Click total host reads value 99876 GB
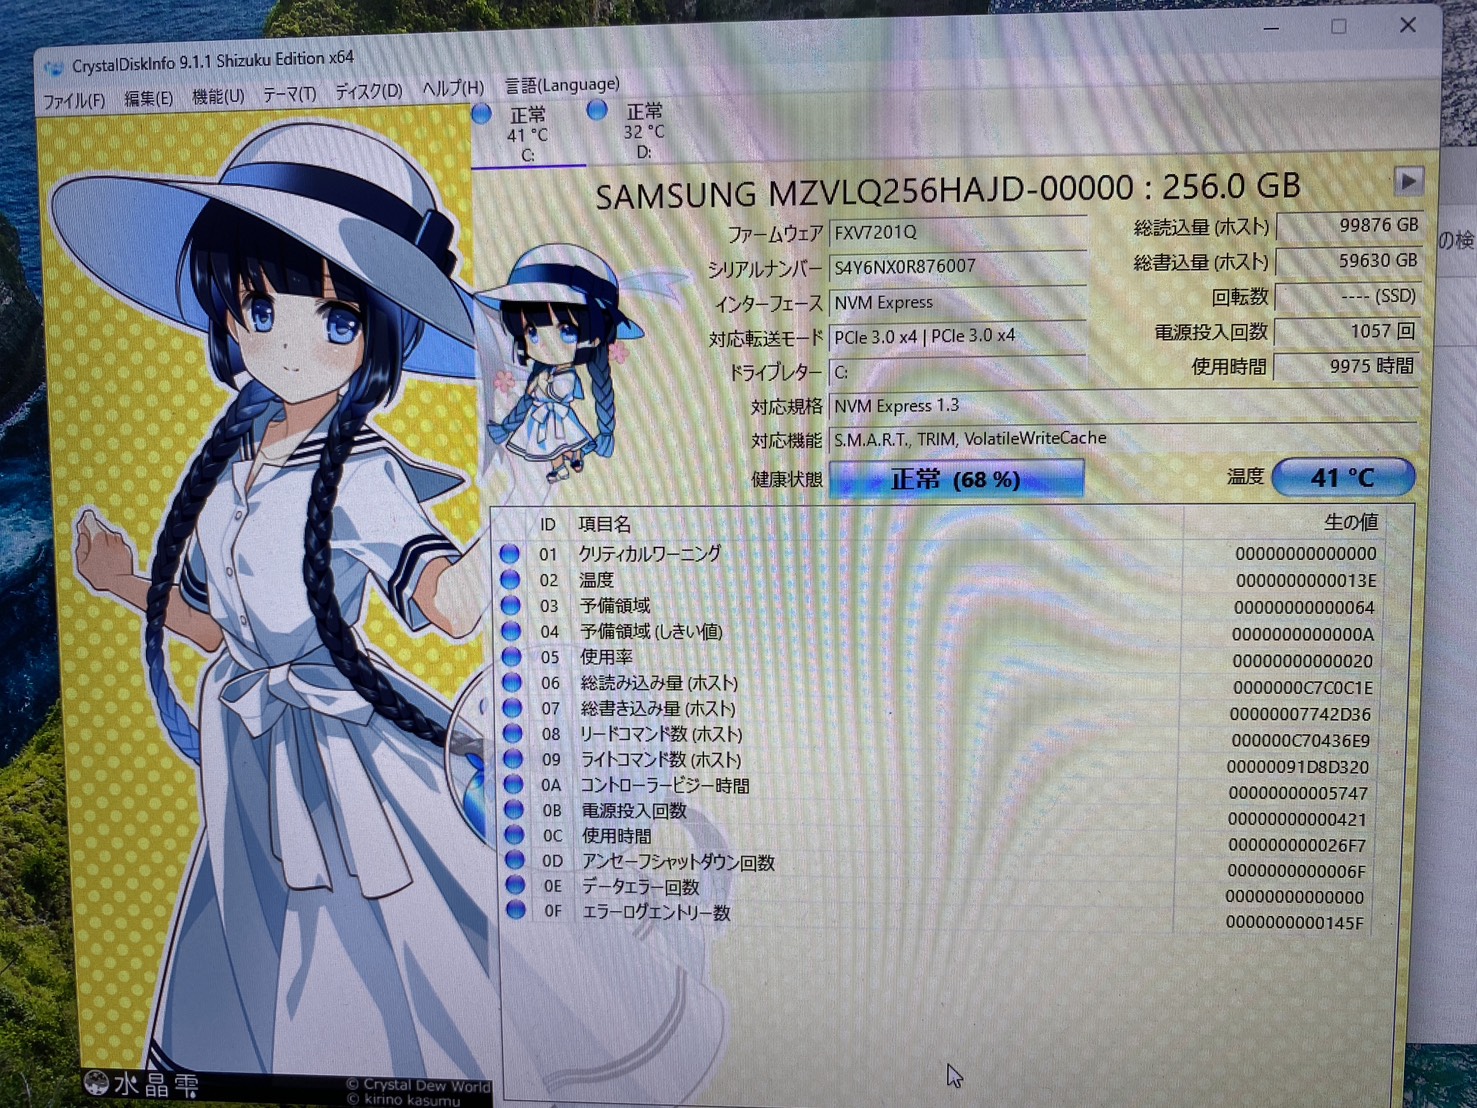 [1349, 225]
